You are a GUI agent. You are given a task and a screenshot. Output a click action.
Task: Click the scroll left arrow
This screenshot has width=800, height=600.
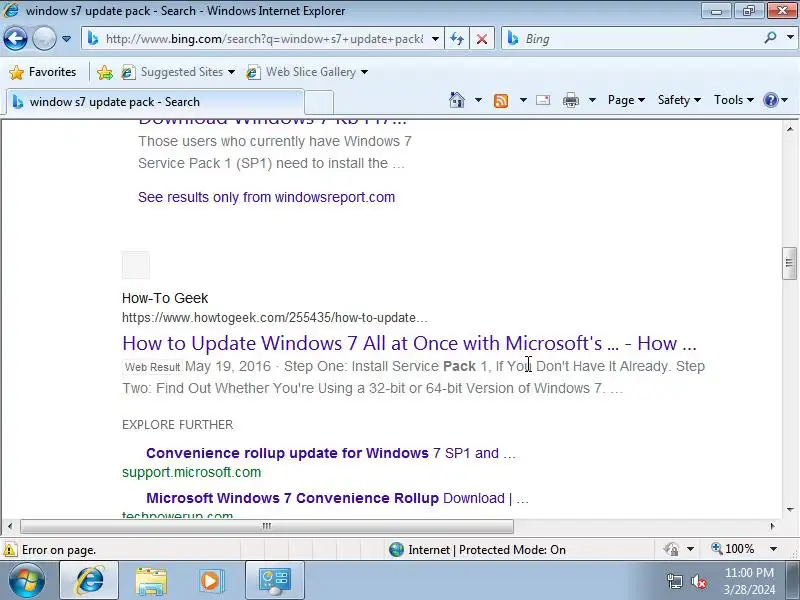(10, 526)
